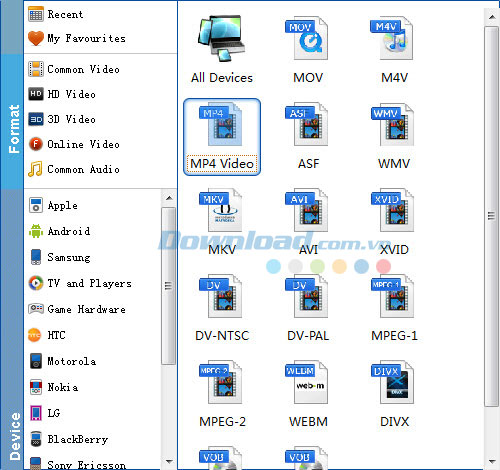The width and height of the screenshot is (500, 470).
Task: Click the format grid scroll-down arrow
Action: pyautogui.click(x=492, y=462)
